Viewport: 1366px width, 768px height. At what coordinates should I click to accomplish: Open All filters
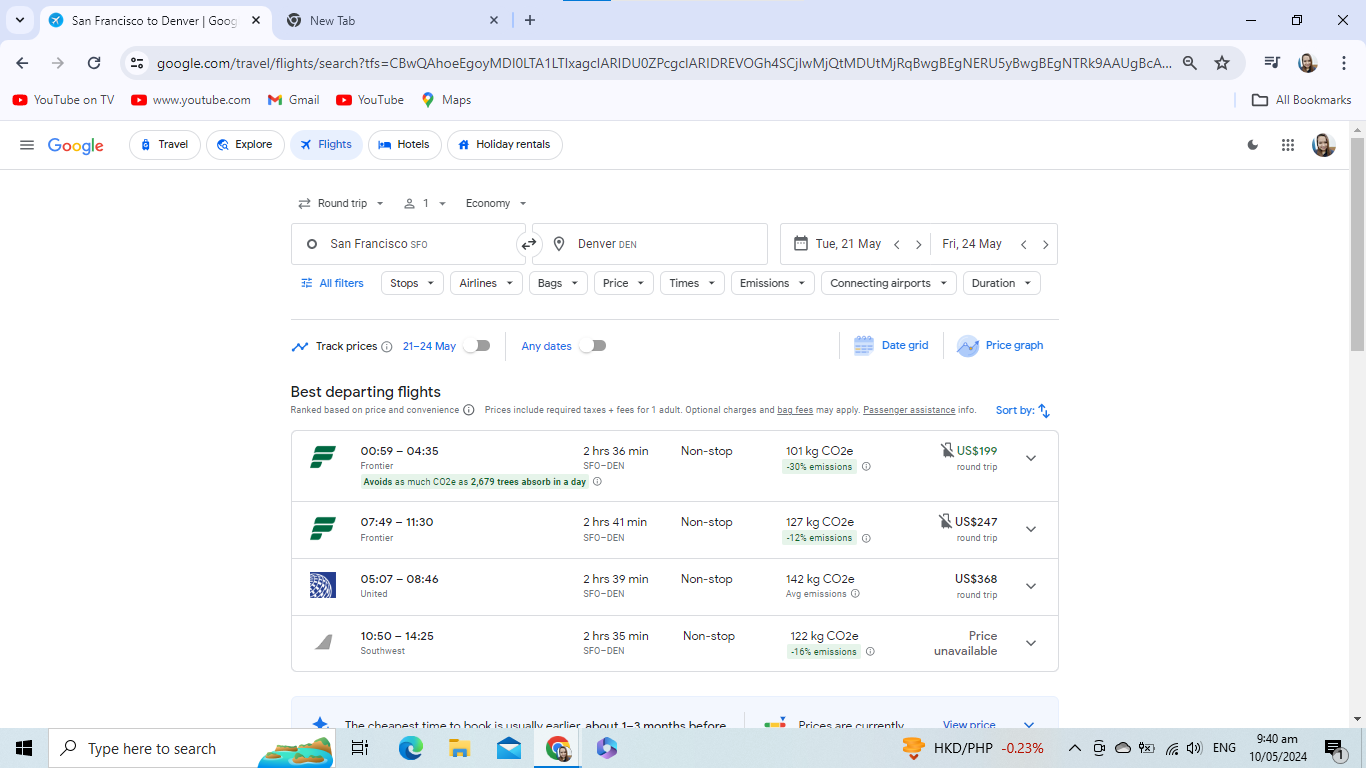(x=332, y=284)
